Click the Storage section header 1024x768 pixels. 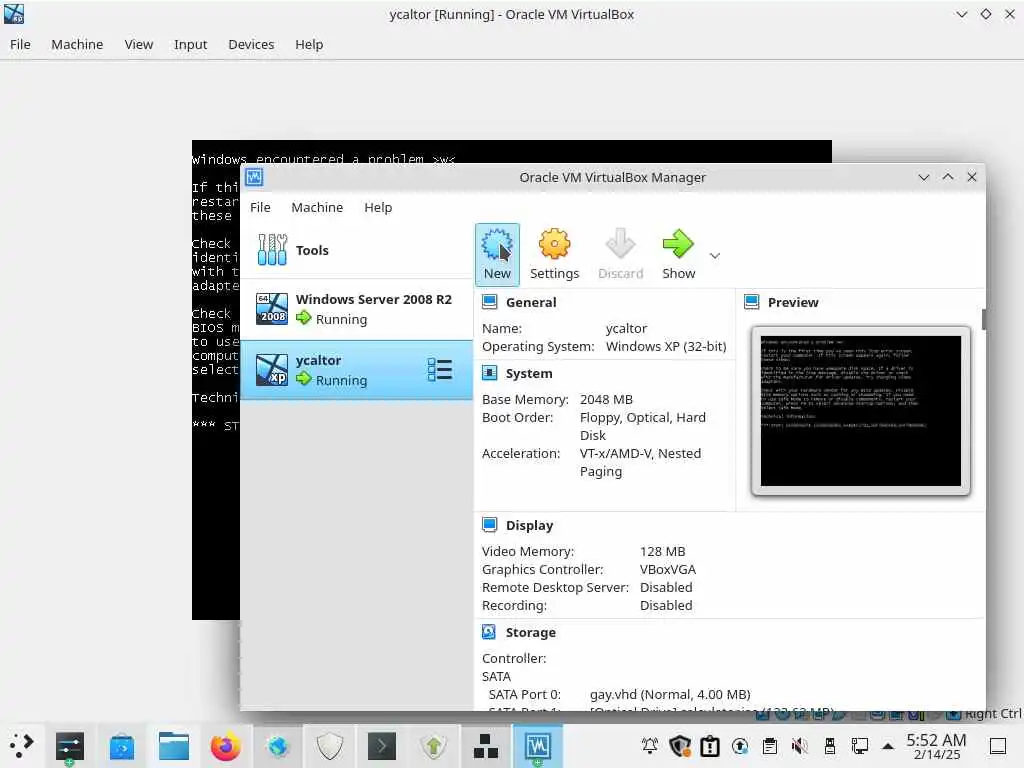[x=530, y=632]
